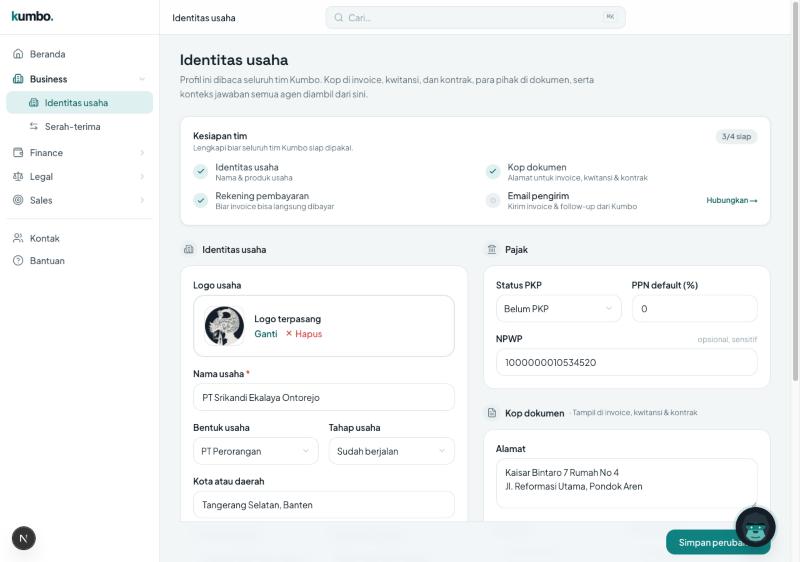Open the Bantuan page
This screenshot has width=800, height=562.
point(80,261)
